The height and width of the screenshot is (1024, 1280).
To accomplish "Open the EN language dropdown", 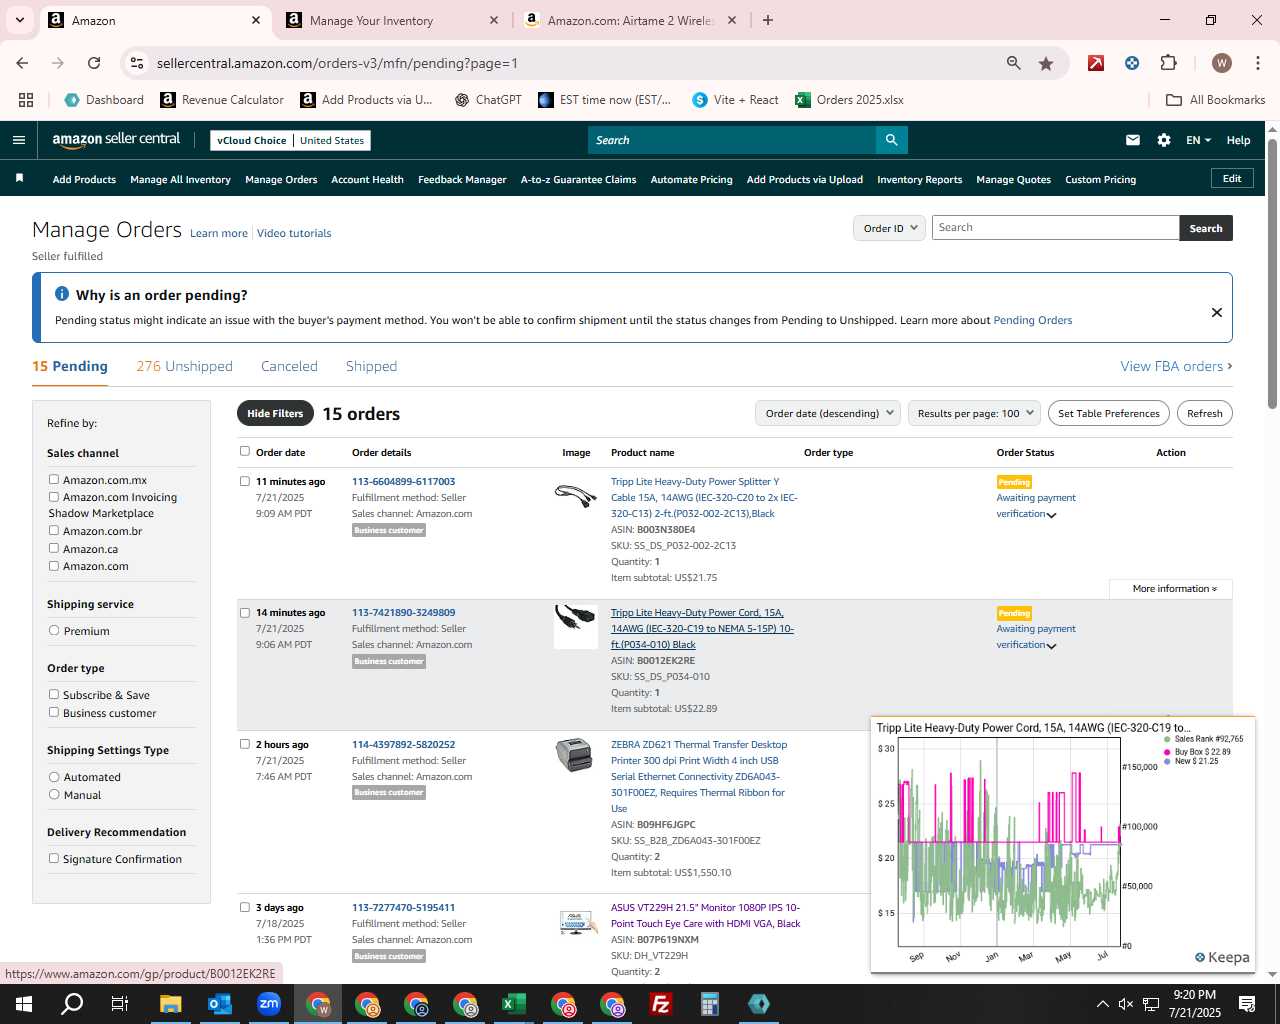I will click(1198, 140).
